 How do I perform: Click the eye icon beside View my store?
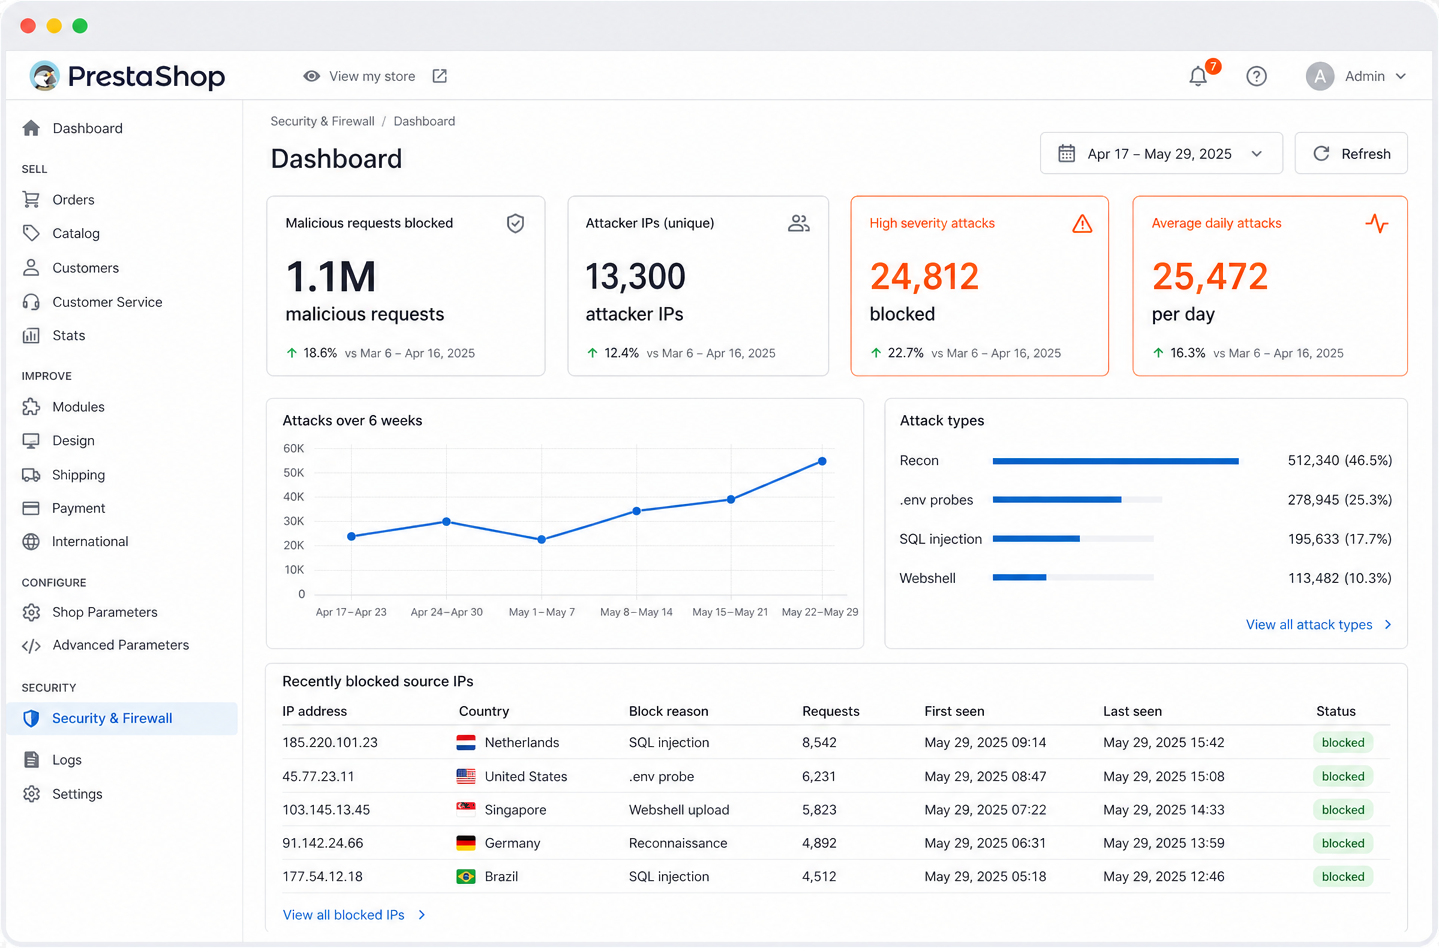(312, 76)
